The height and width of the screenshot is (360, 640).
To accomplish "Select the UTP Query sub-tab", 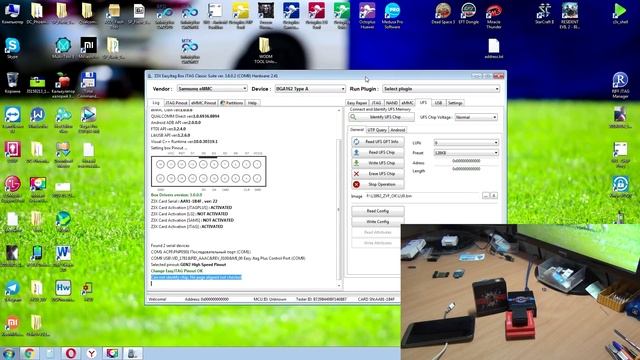I will [x=377, y=130].
